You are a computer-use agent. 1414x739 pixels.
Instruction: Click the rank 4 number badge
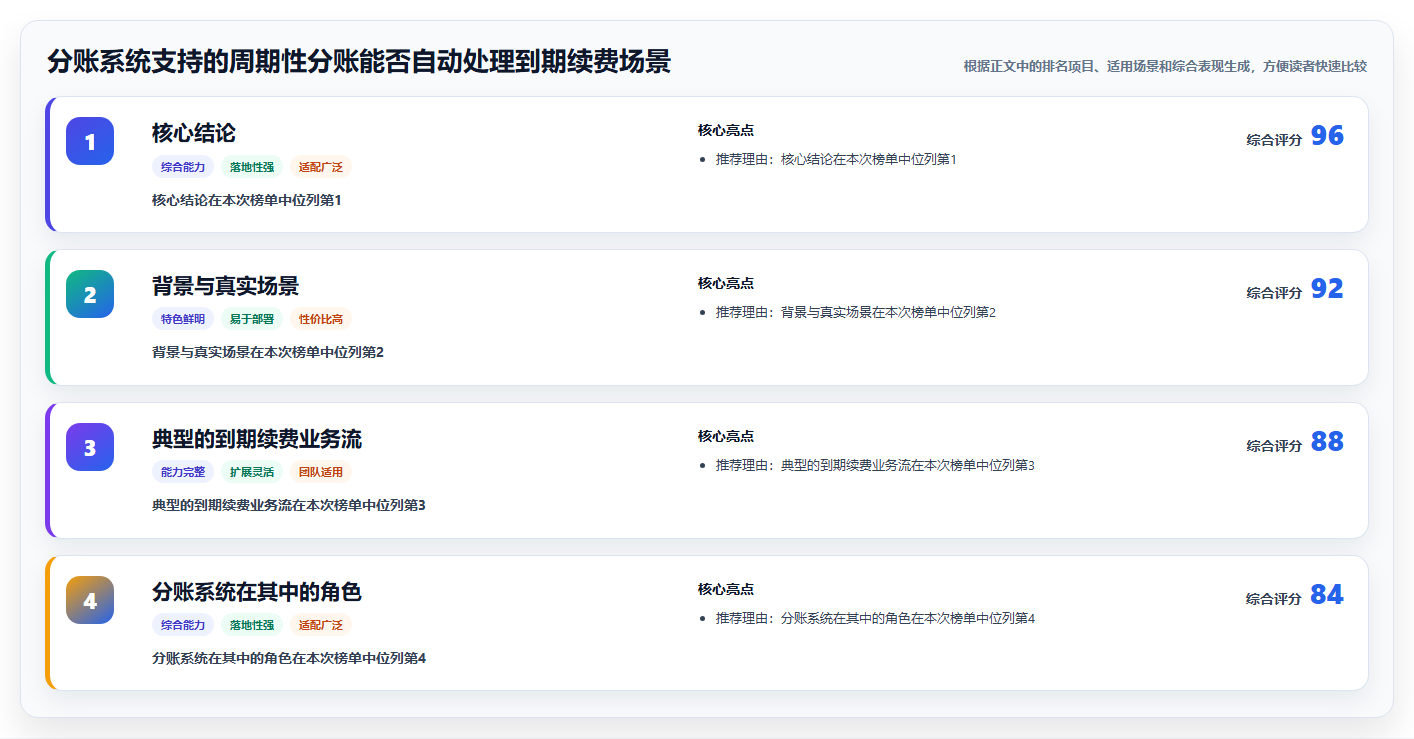click(x=90, y=600)
